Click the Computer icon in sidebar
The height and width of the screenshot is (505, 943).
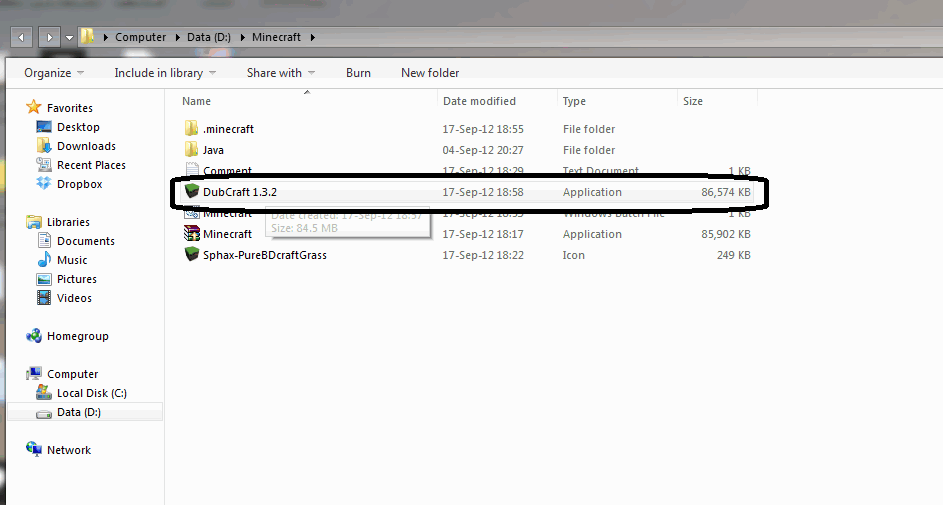pos(34,373)
